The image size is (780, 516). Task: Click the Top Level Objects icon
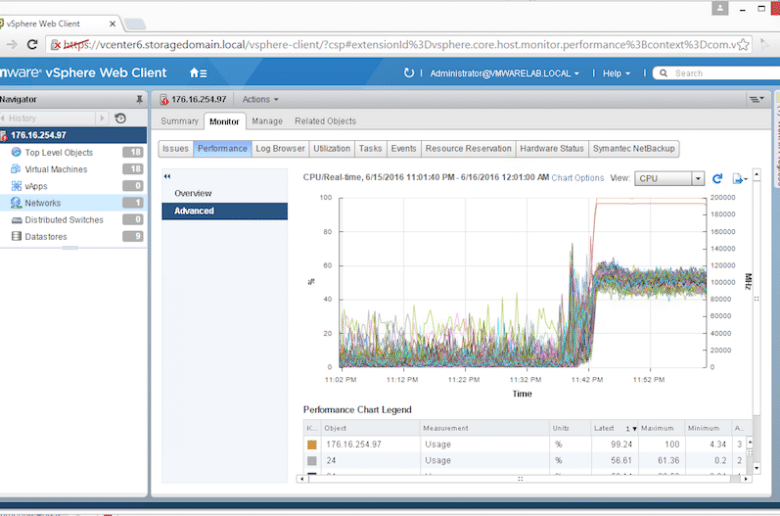tap(16, 152)
